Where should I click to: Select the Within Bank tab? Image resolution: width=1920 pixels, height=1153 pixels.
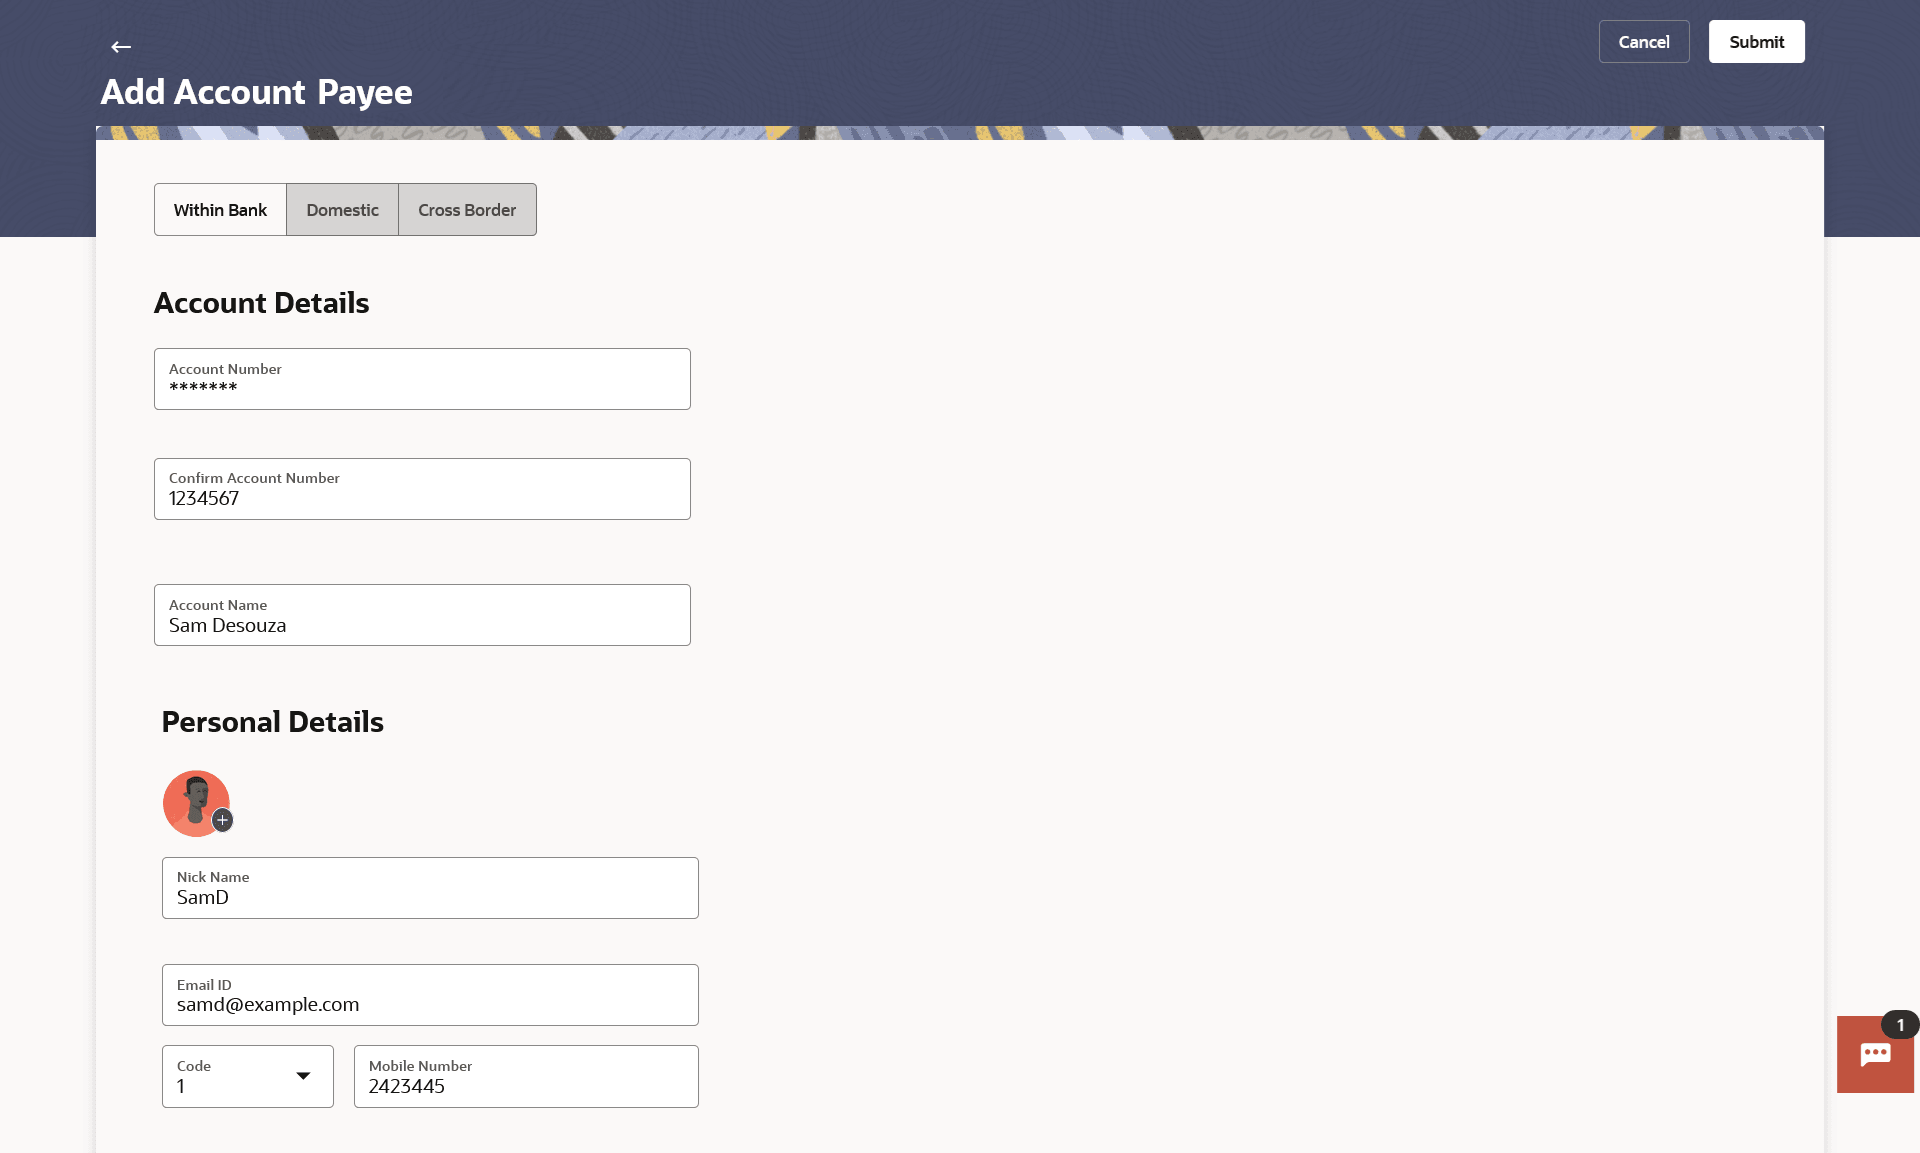pyautogui.click(x=220, y=210)
